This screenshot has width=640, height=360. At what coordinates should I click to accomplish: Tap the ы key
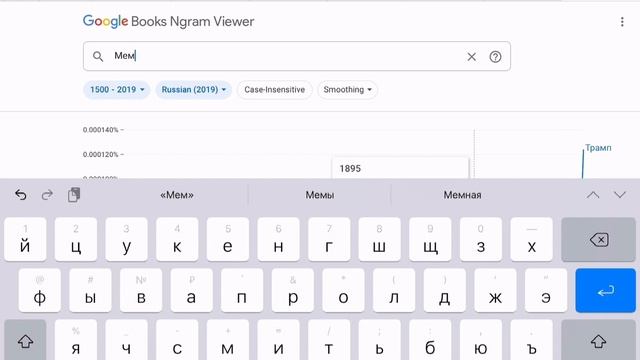pos(90,291)
